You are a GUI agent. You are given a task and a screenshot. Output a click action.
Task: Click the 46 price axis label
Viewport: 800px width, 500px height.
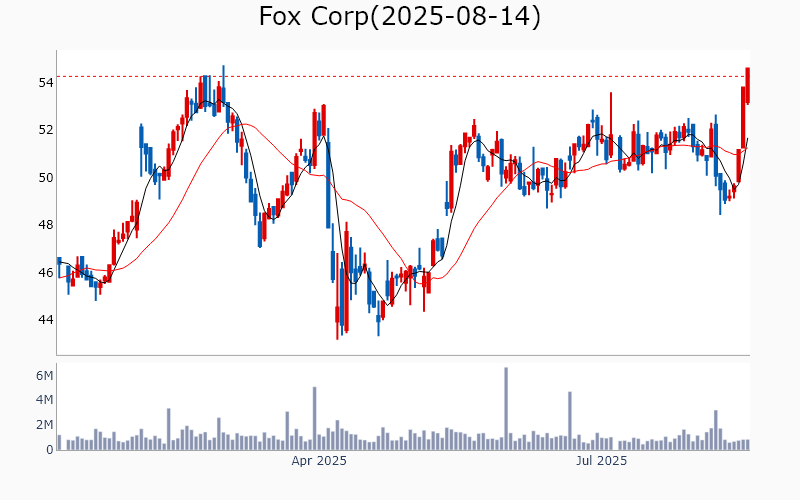pos(46,272)
